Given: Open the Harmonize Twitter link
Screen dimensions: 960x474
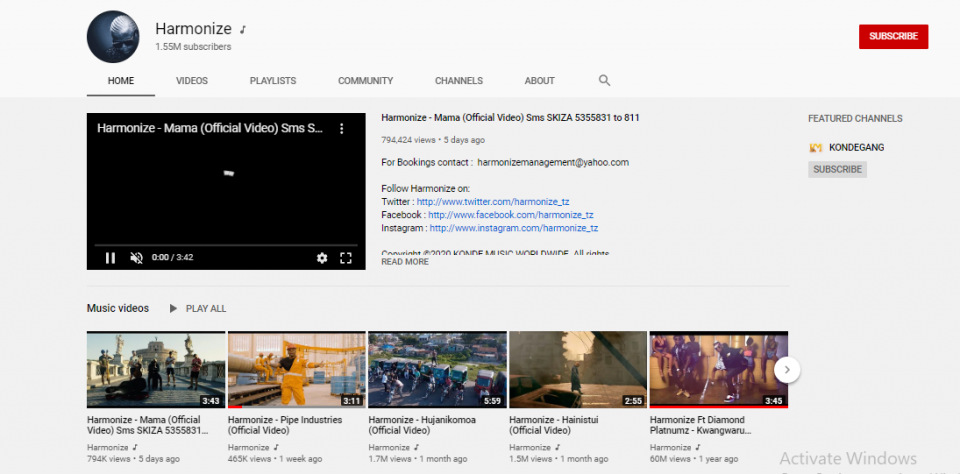Looking at the screenshot, I should 492,202.
